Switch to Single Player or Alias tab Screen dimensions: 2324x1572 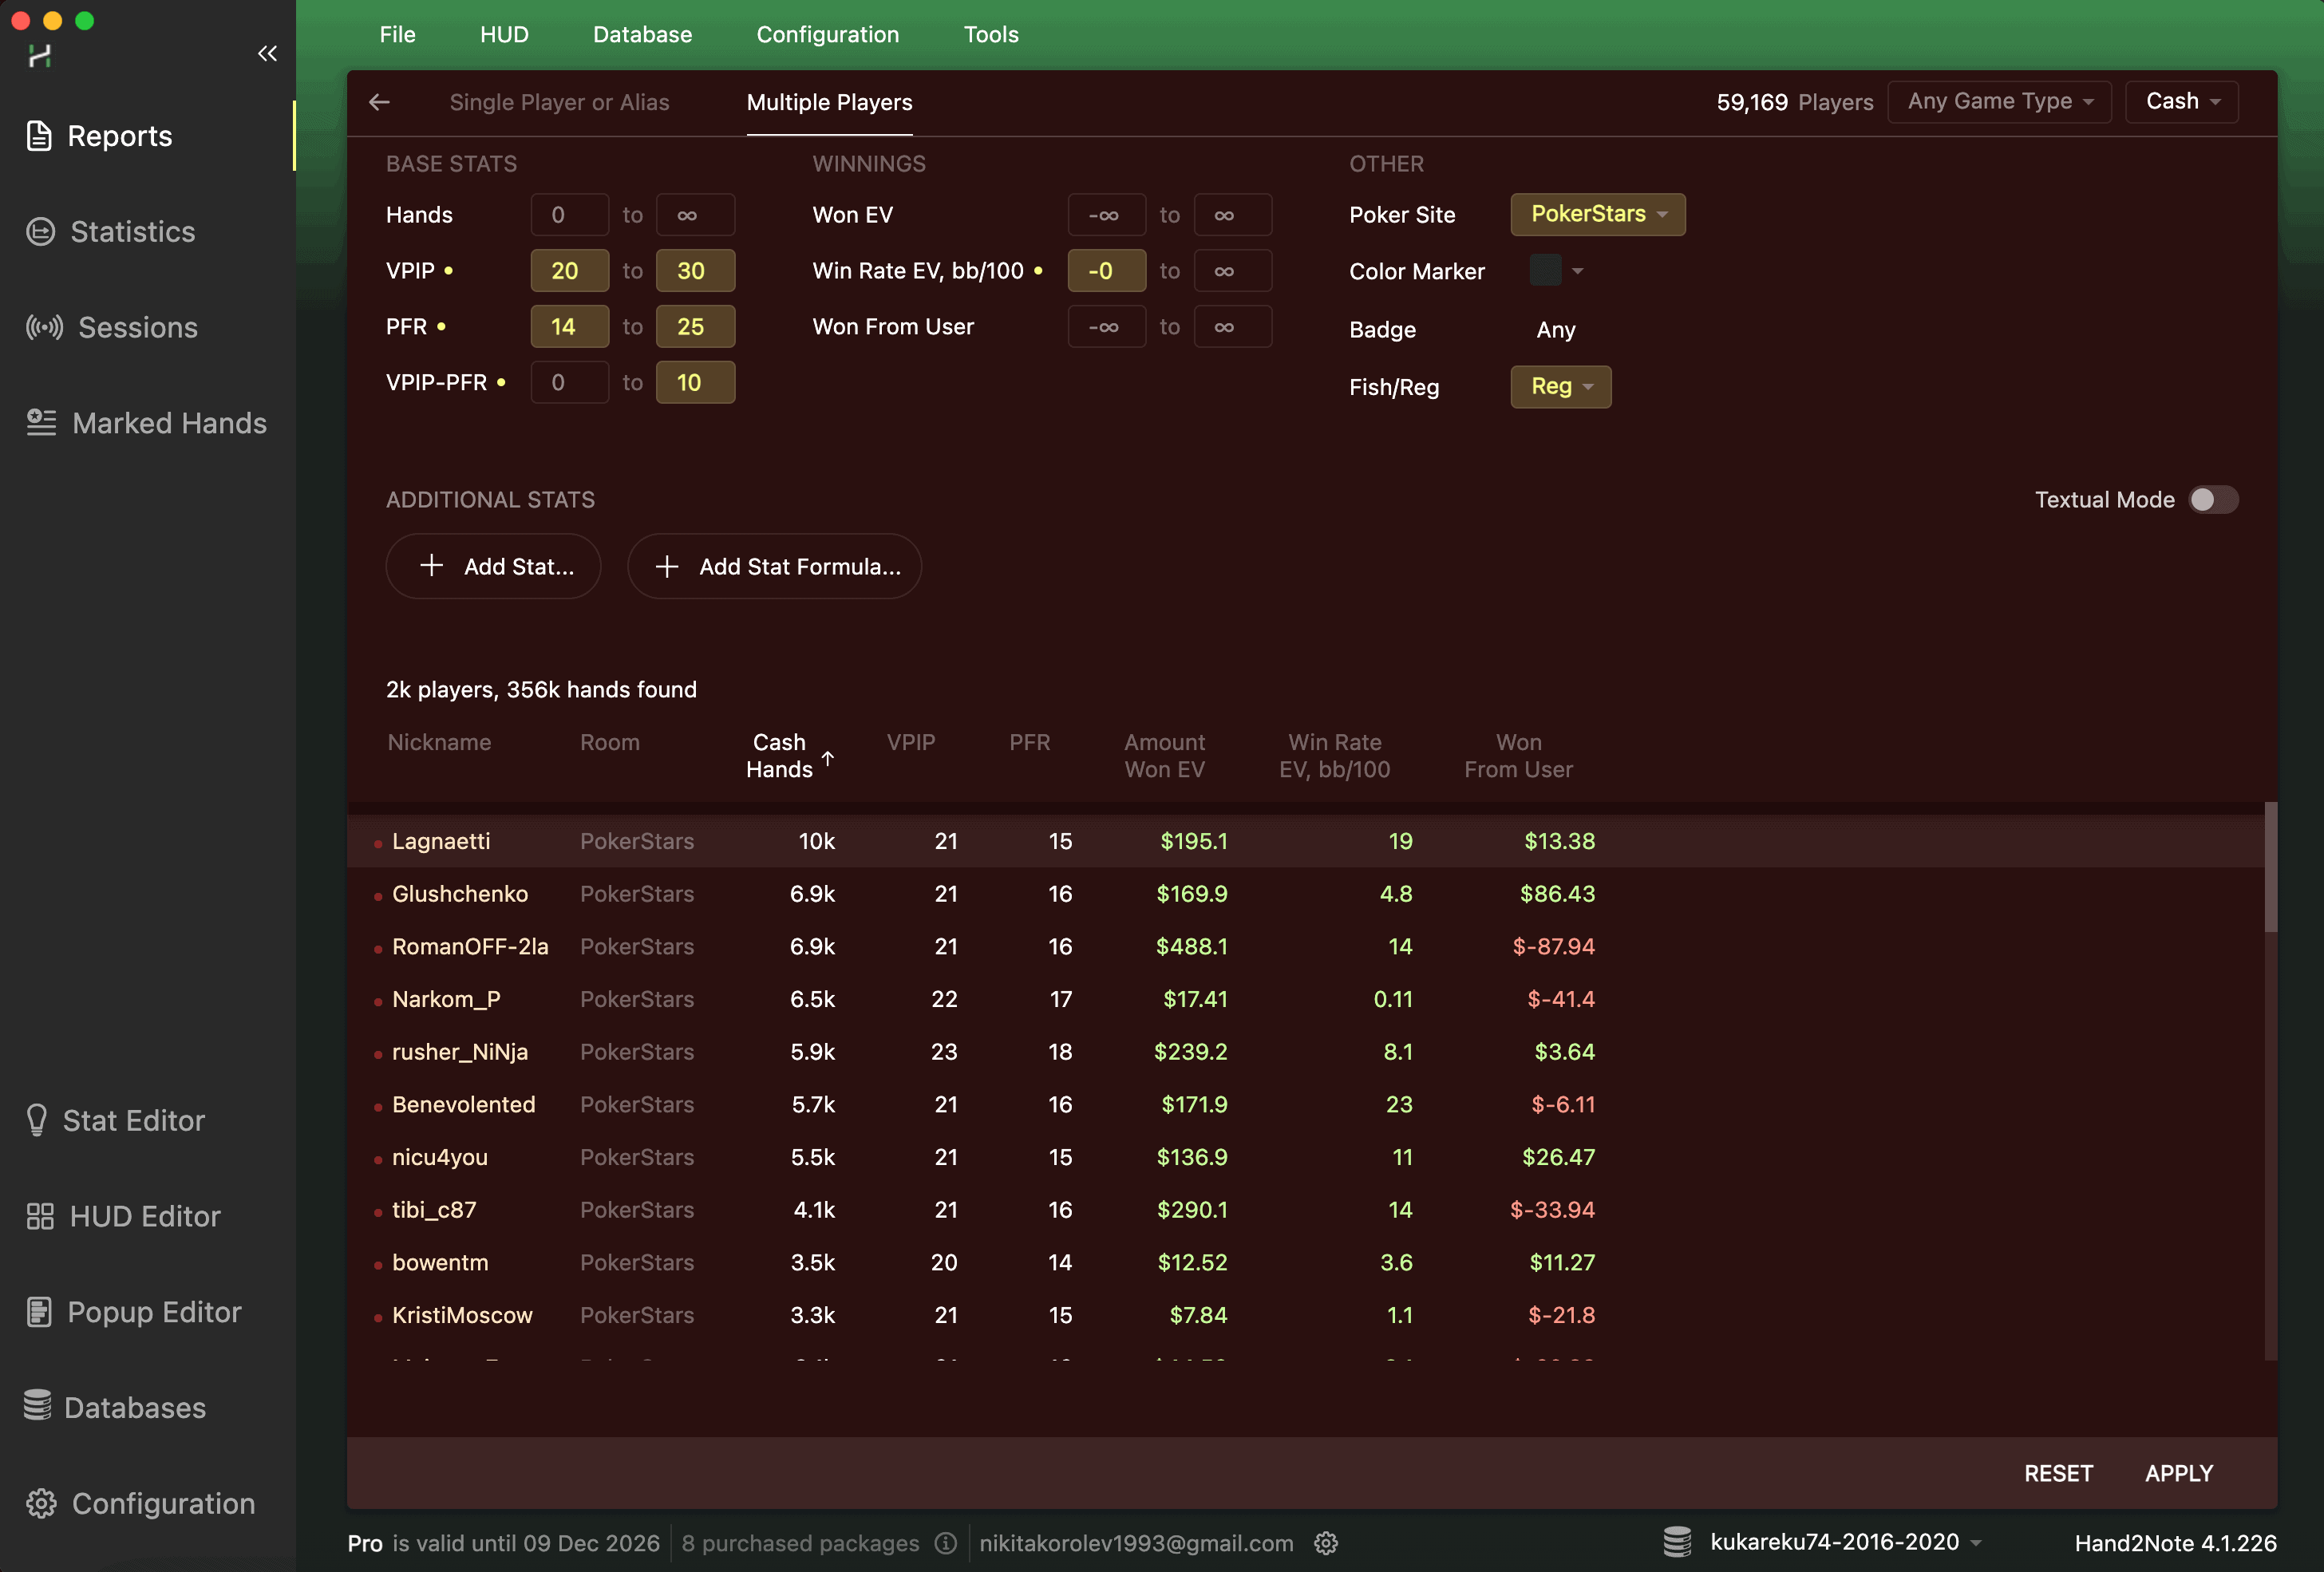559,102
